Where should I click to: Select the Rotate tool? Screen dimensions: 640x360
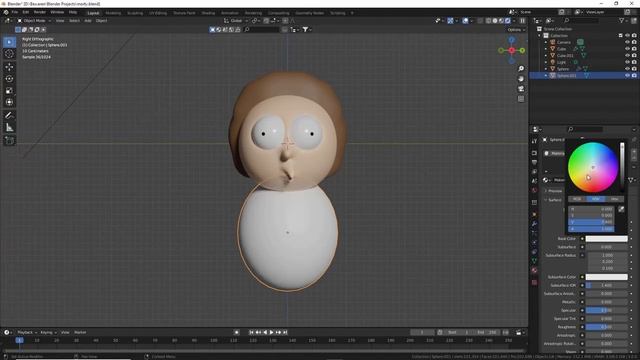(9, 79)
